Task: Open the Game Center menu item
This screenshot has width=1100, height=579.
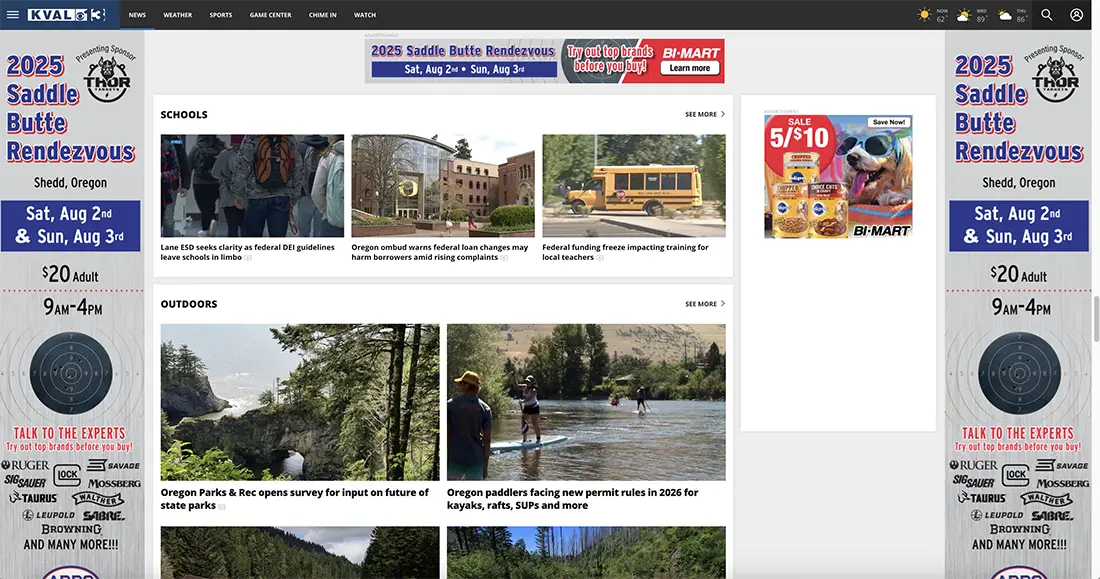Action: pyautogui.click(x=270, y=15)
